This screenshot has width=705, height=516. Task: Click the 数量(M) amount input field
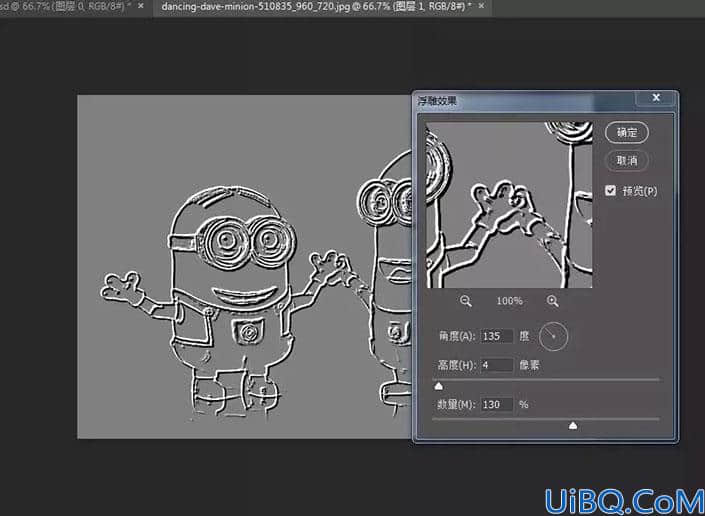[496, 405]
